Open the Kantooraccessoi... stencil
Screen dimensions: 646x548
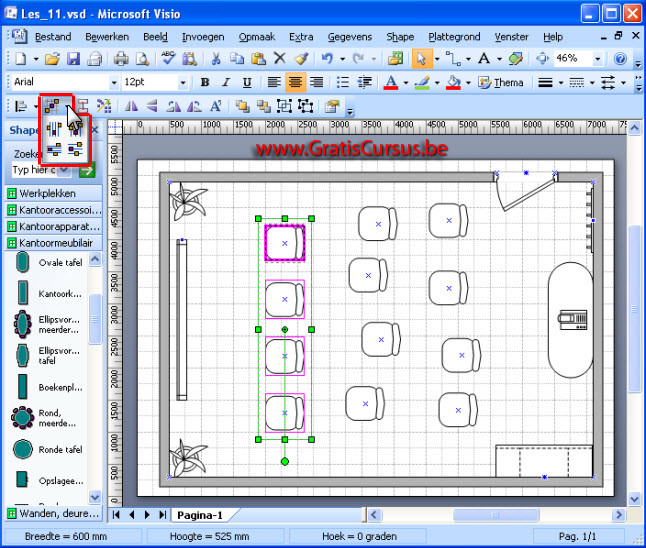54,210
